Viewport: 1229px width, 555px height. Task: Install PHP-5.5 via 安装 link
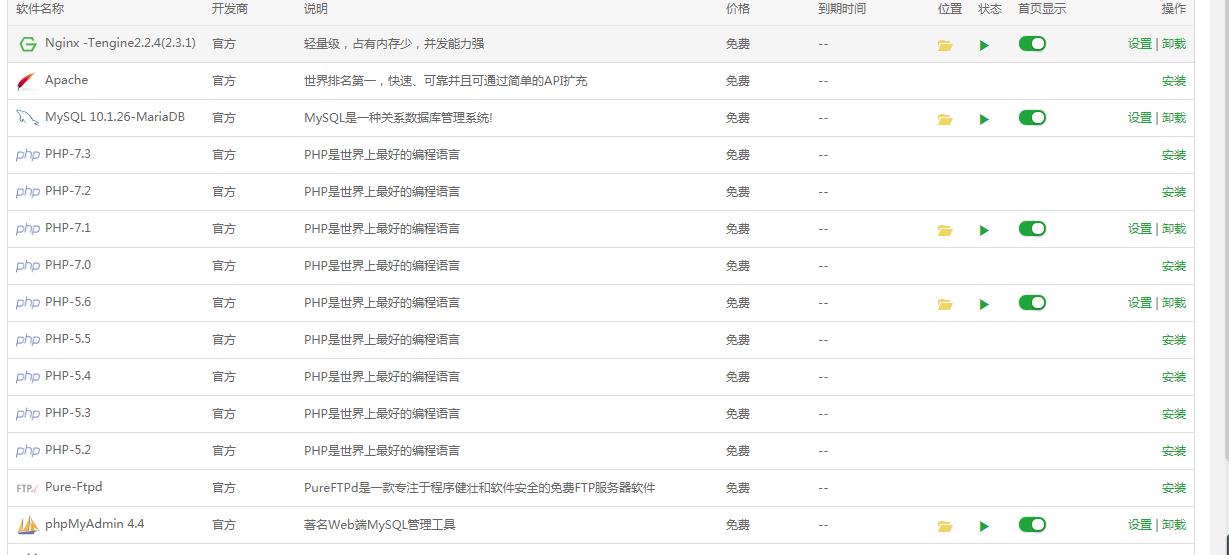coord(1174,340)
